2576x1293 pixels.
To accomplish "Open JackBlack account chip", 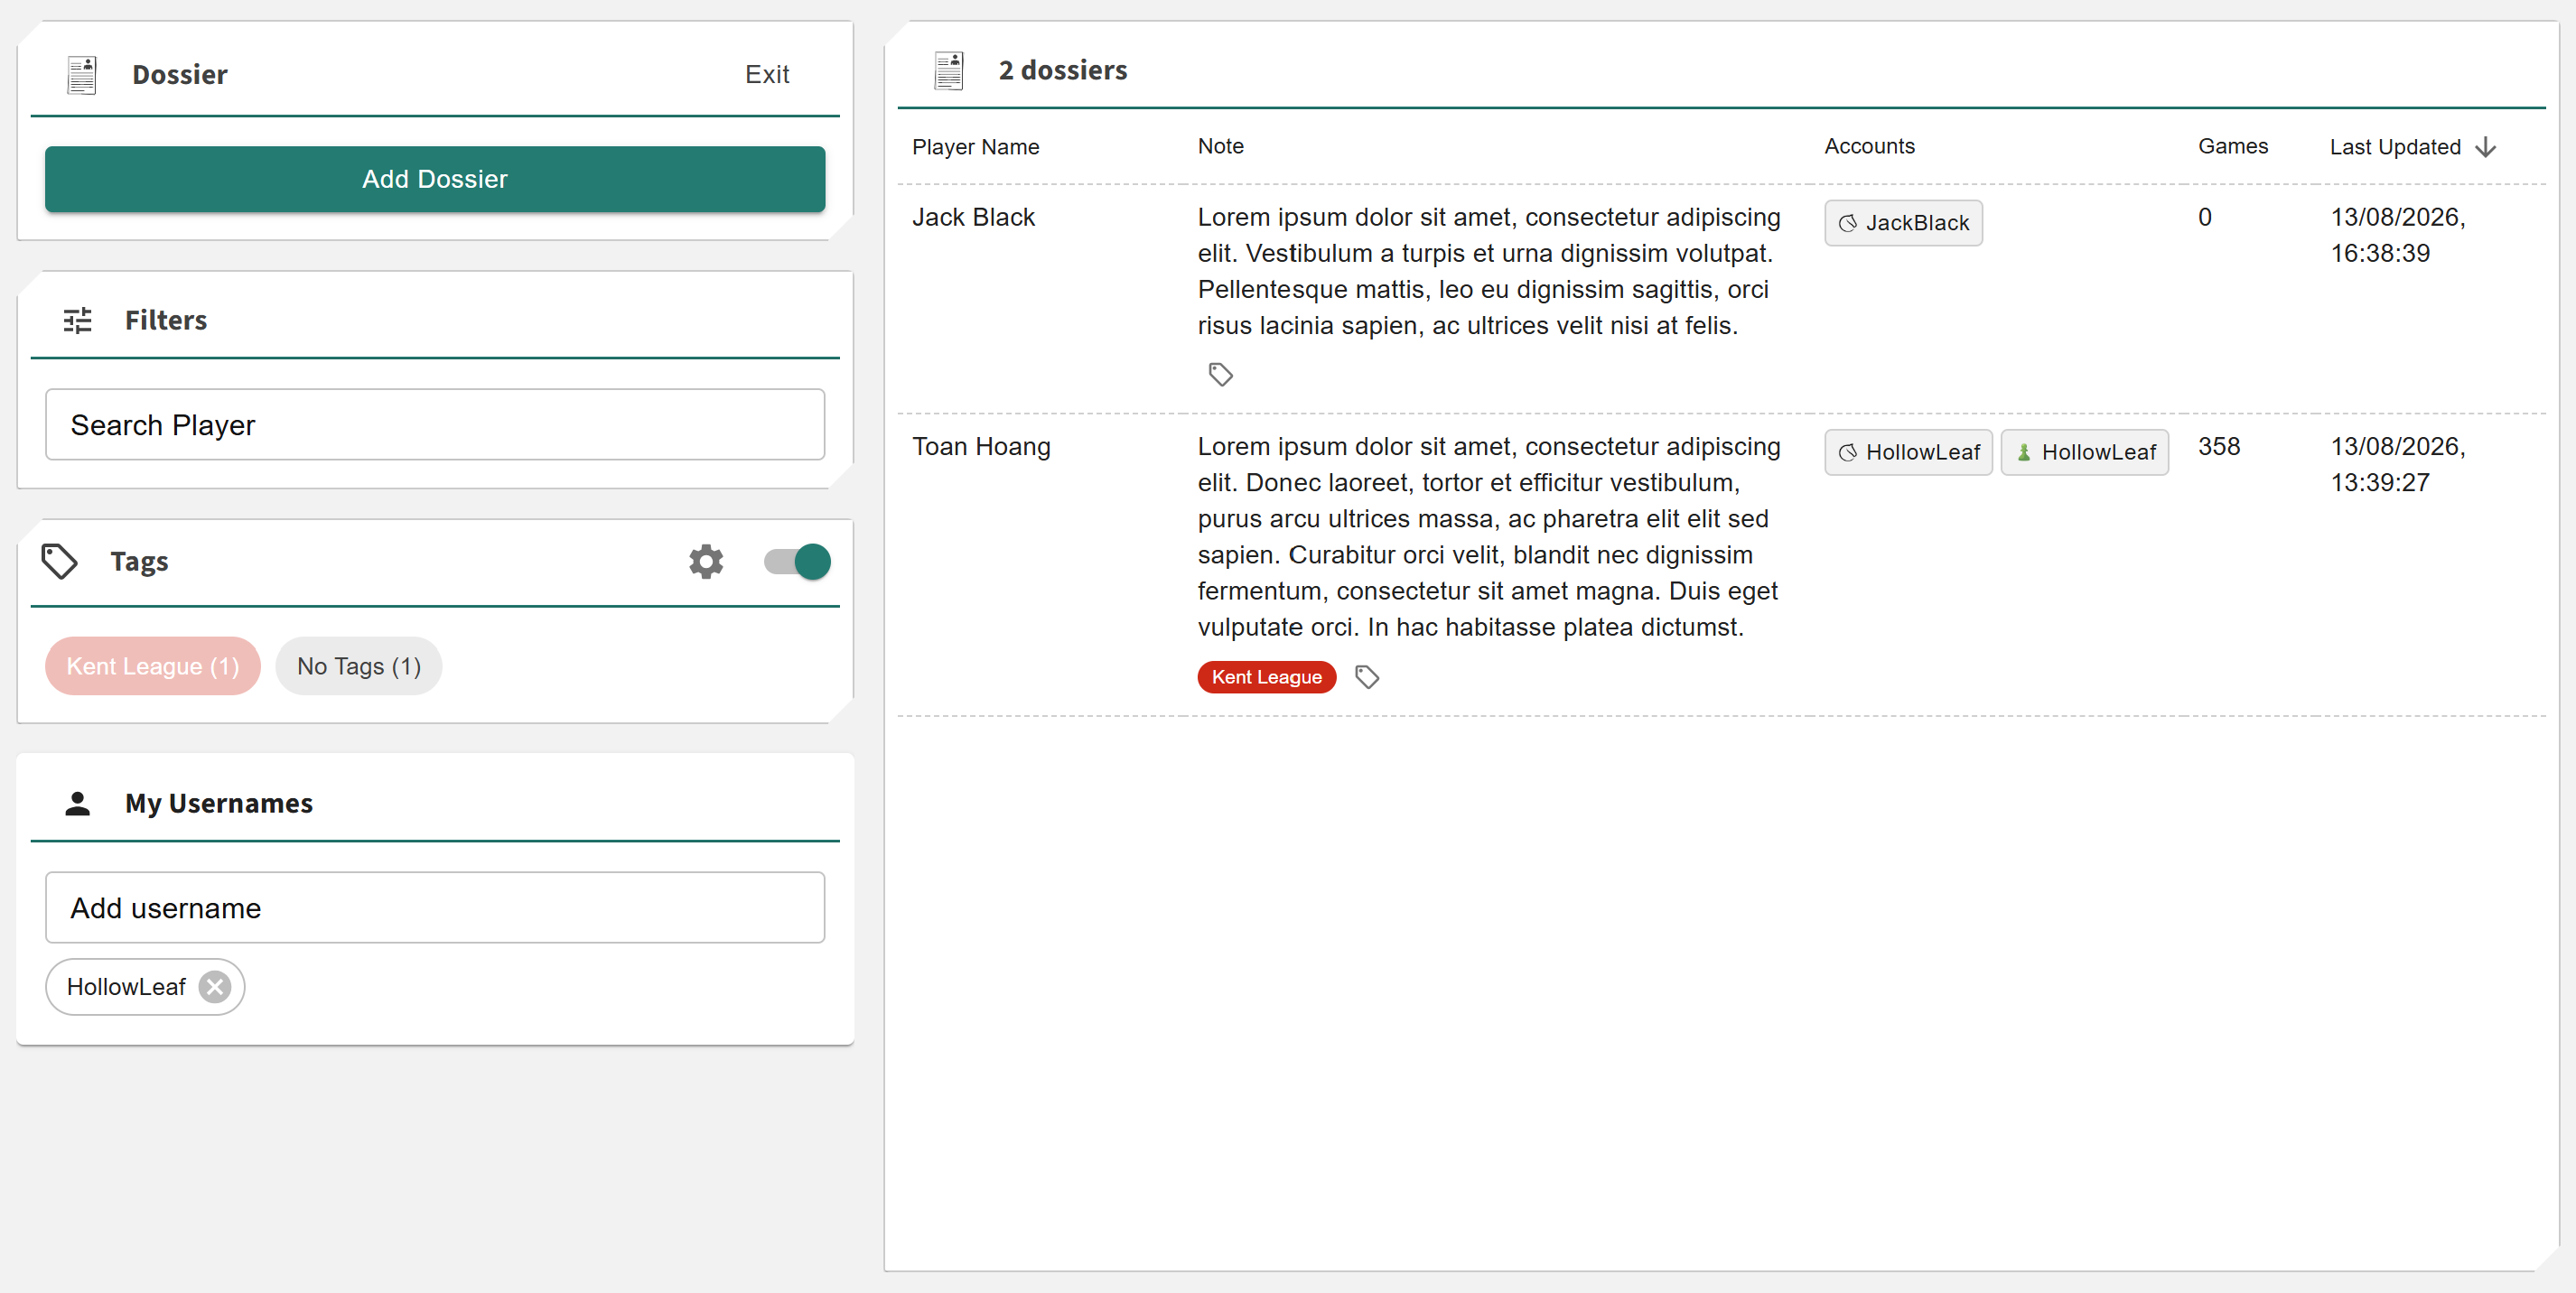I will (x=1903, y=223).
